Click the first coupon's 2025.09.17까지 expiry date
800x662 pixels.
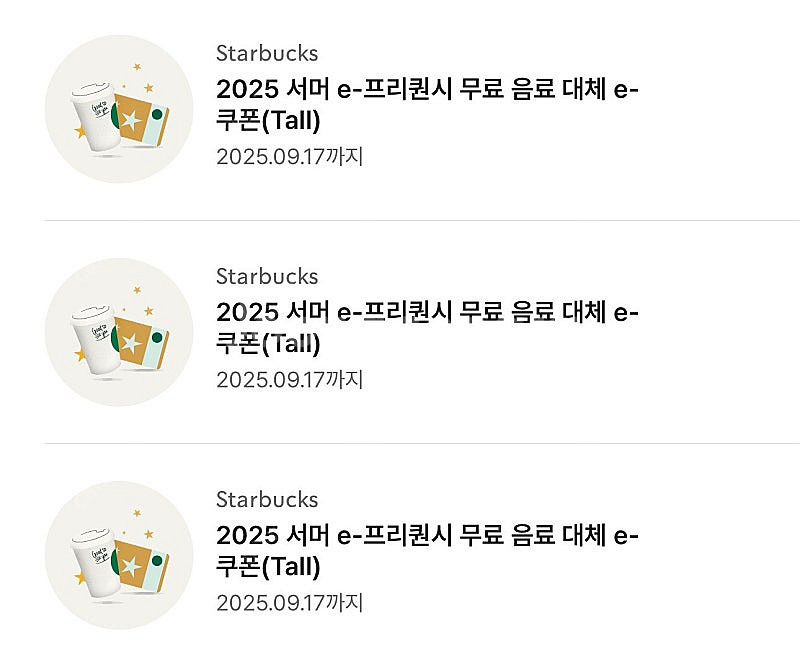[289, 156]
